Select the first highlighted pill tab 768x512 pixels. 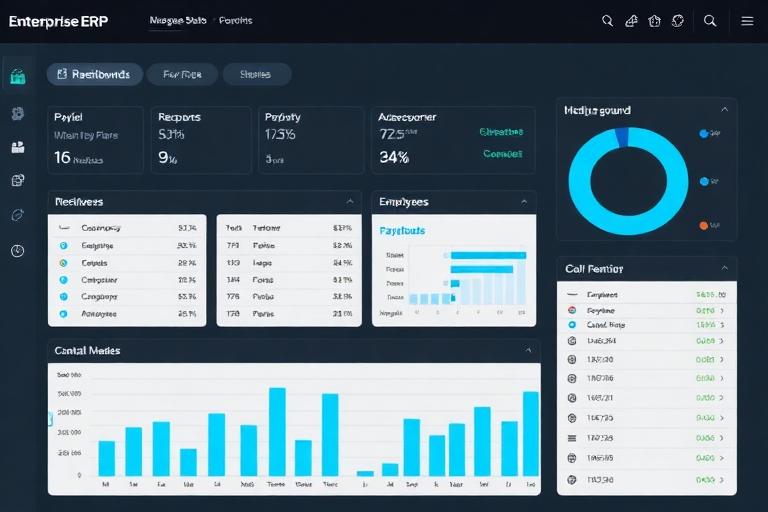click(93, 74)
